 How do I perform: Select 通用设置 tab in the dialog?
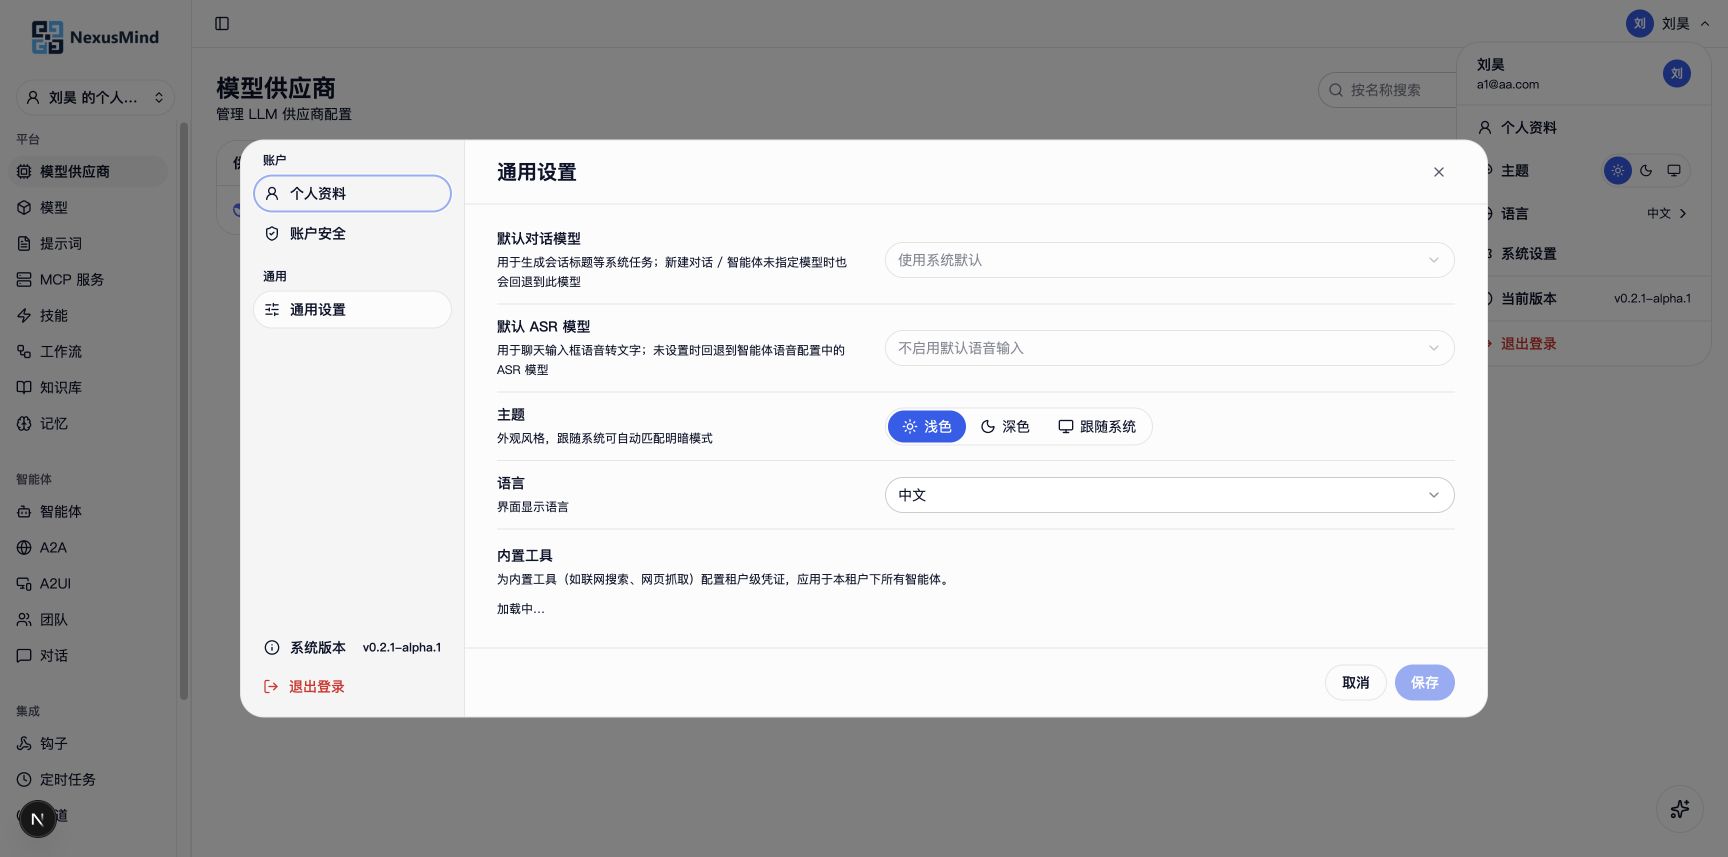click(x=352, y=309)
